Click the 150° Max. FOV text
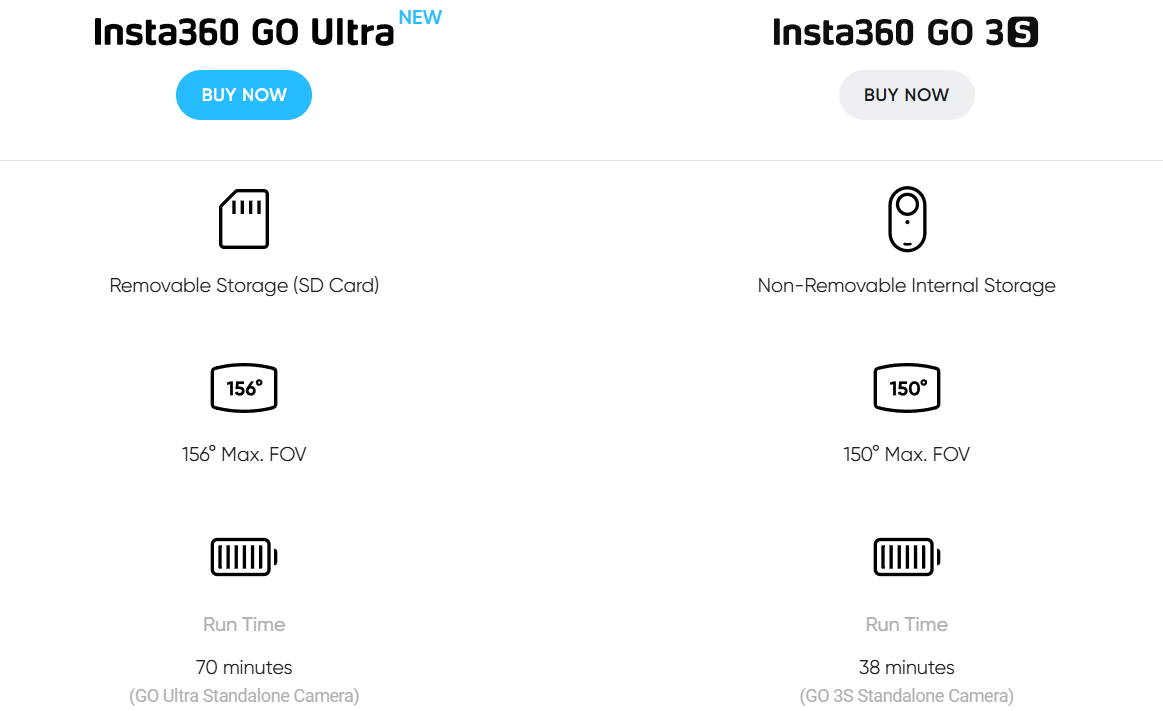The height and width of the screenshot is (711, 1163). coord(906,453)
